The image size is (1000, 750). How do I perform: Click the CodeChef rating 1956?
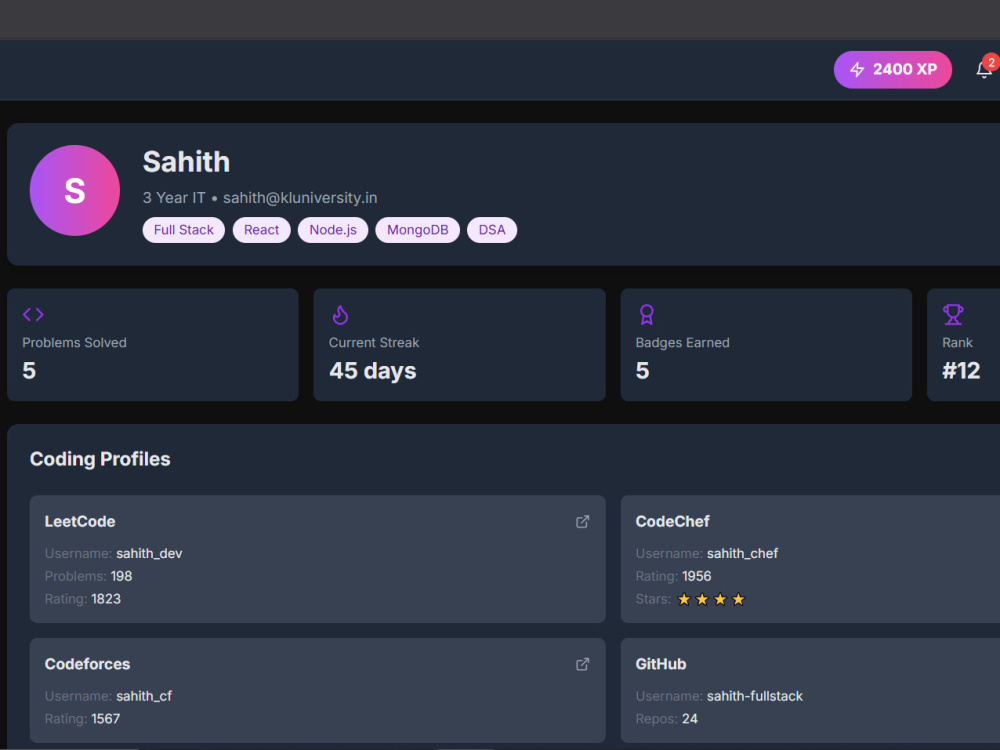[696, 577]
